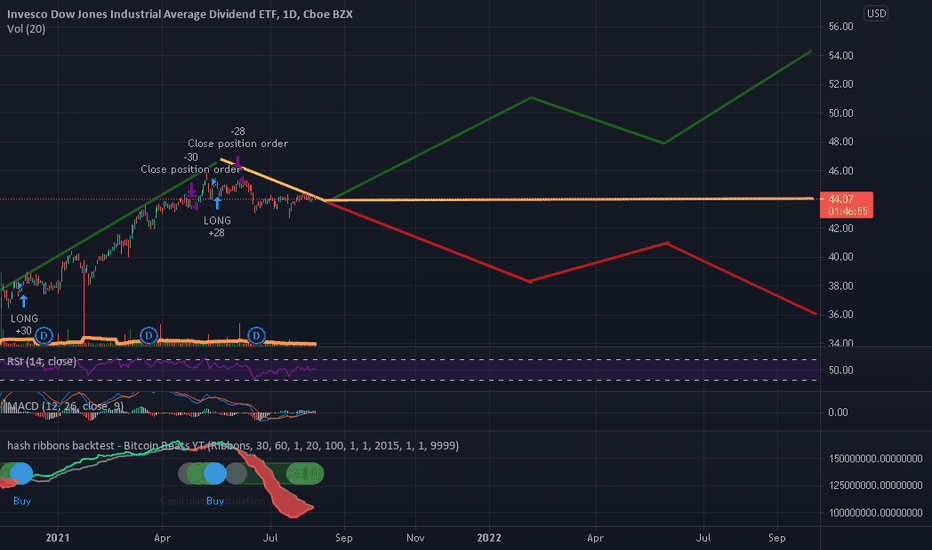Click the Apr label right of 2021

click(162, 538)
